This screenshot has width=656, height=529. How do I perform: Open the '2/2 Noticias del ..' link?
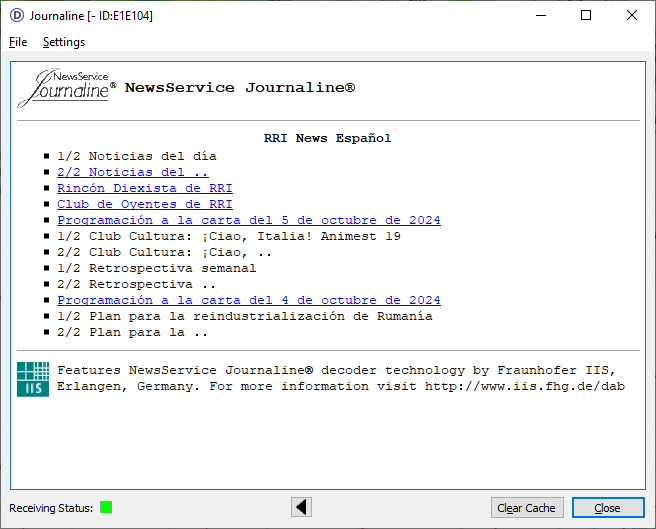click(x=132, y=172)
